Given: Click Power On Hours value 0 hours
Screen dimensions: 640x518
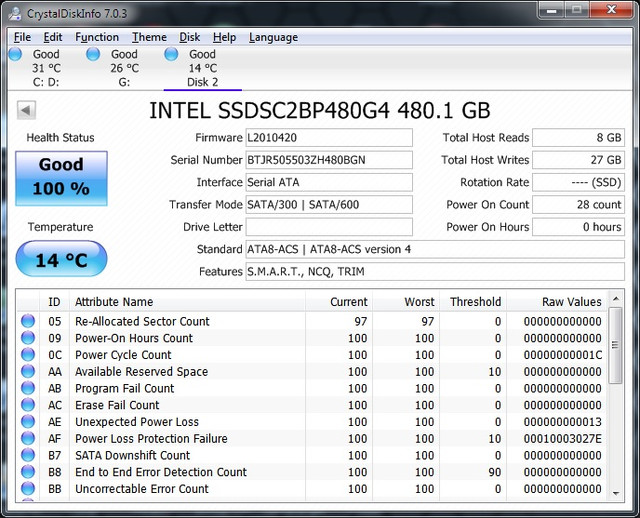Looking at the screenshot, I should [x=578, y=227].
